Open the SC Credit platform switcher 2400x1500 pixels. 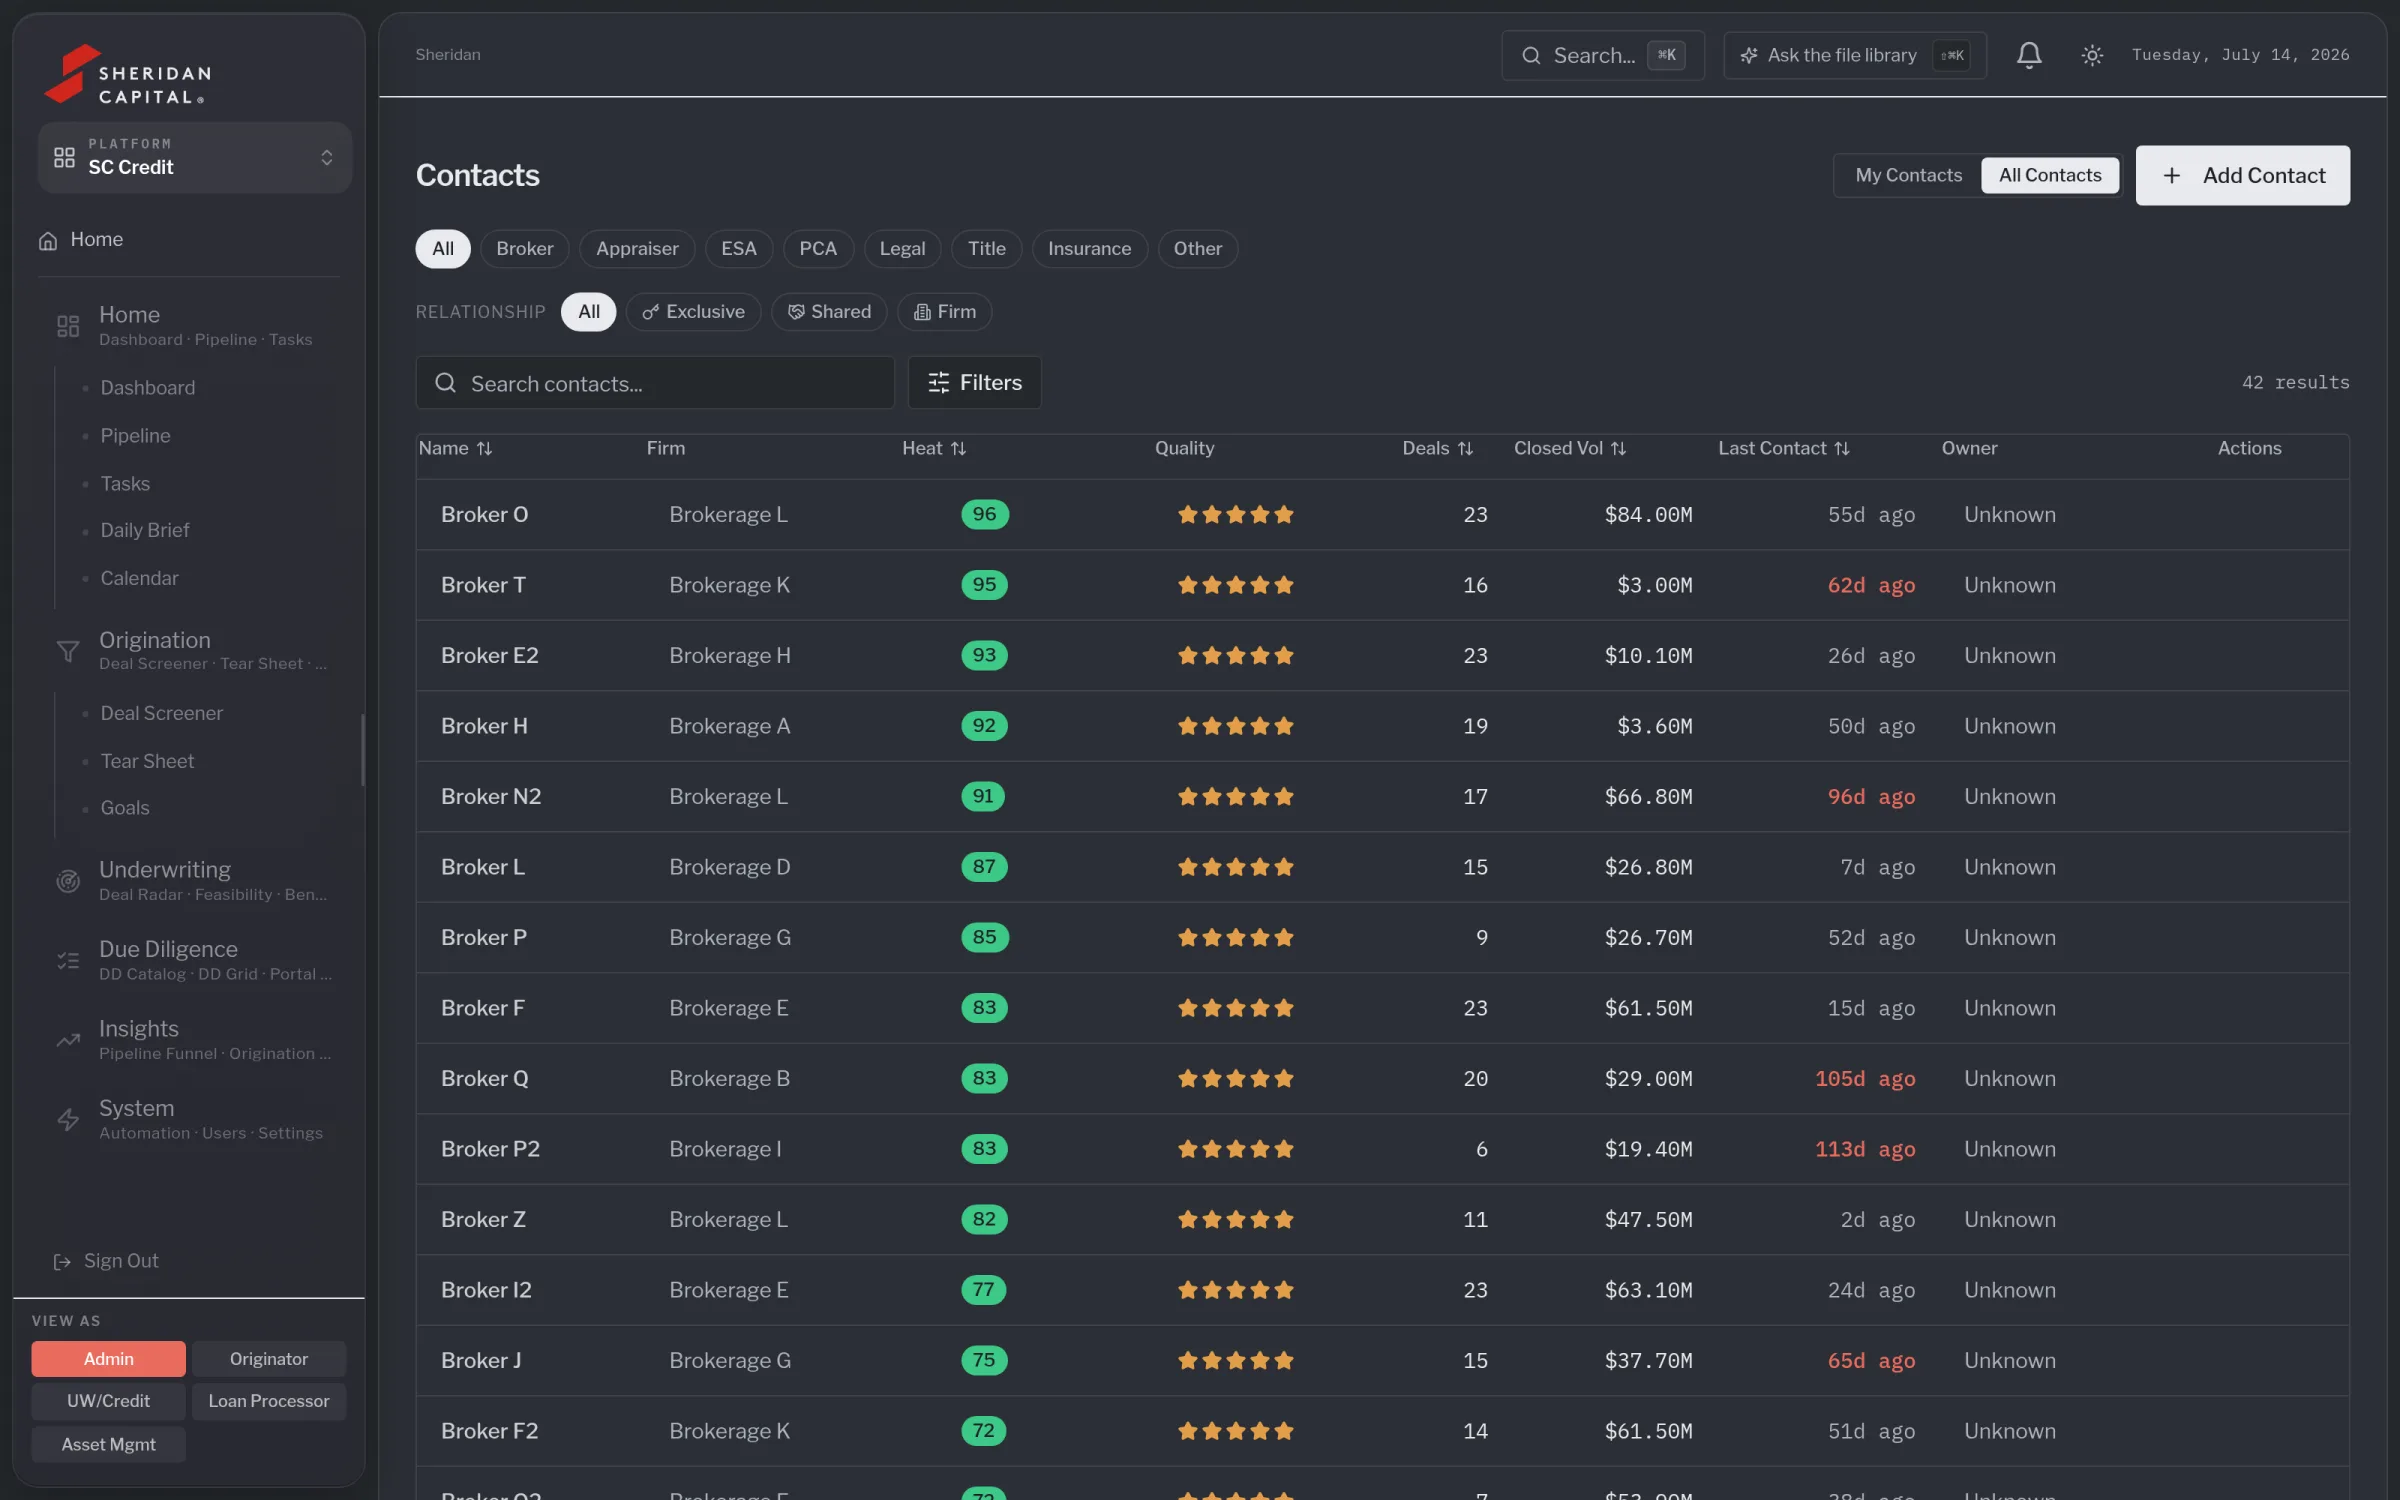(x=194, y=157)
